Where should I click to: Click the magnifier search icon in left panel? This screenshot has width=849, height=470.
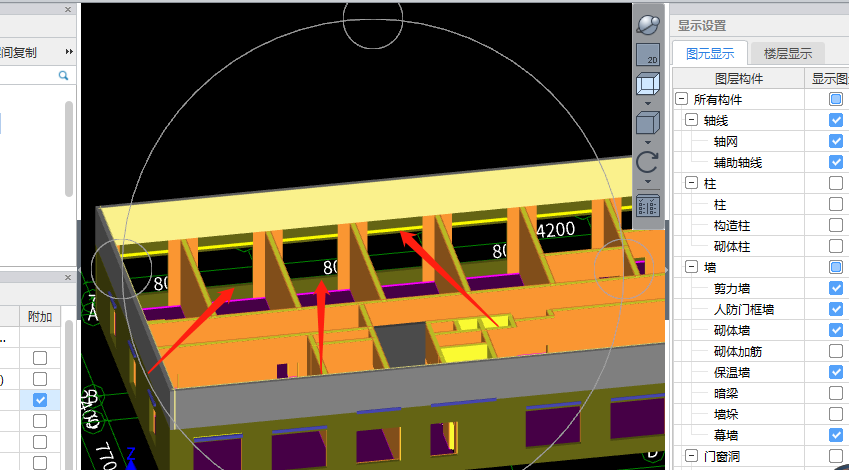[63, 75]
